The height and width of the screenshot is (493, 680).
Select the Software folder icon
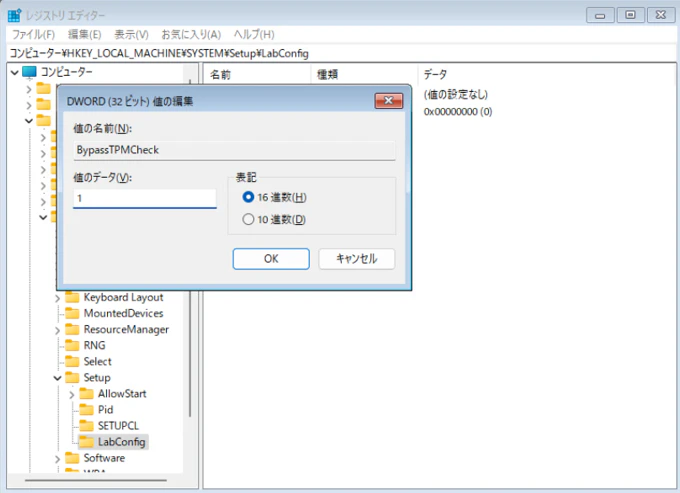coord(72,458)
